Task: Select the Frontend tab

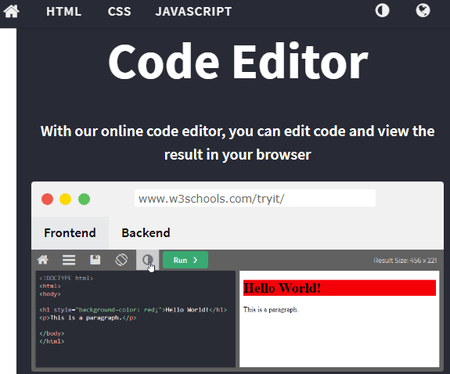Action: (70, 233)
